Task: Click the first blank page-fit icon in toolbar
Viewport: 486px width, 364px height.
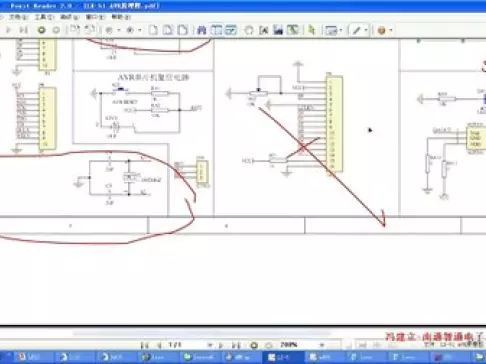Action: pyautogui.click(x=153, y=30)
